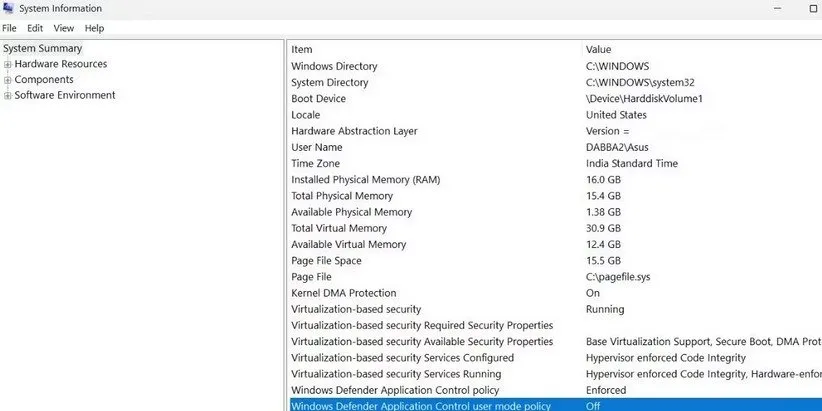Open the Help menu
This screenshot has width=822, height=411.
click(x=94, y=28)
